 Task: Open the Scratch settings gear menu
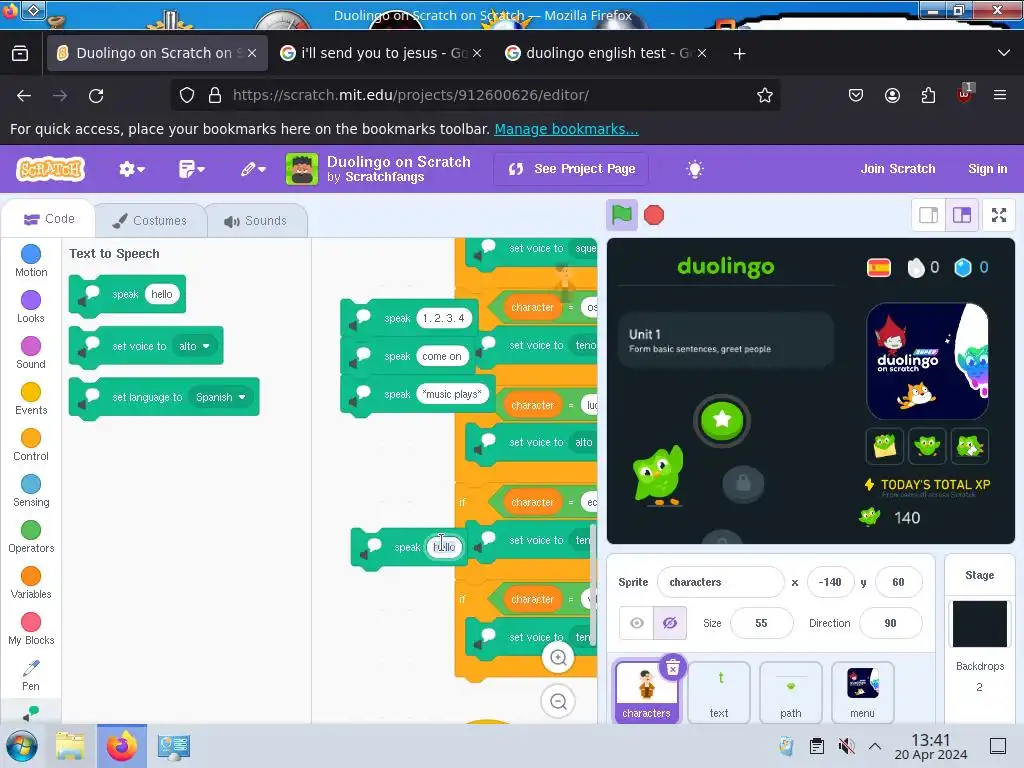pos(131,169)
